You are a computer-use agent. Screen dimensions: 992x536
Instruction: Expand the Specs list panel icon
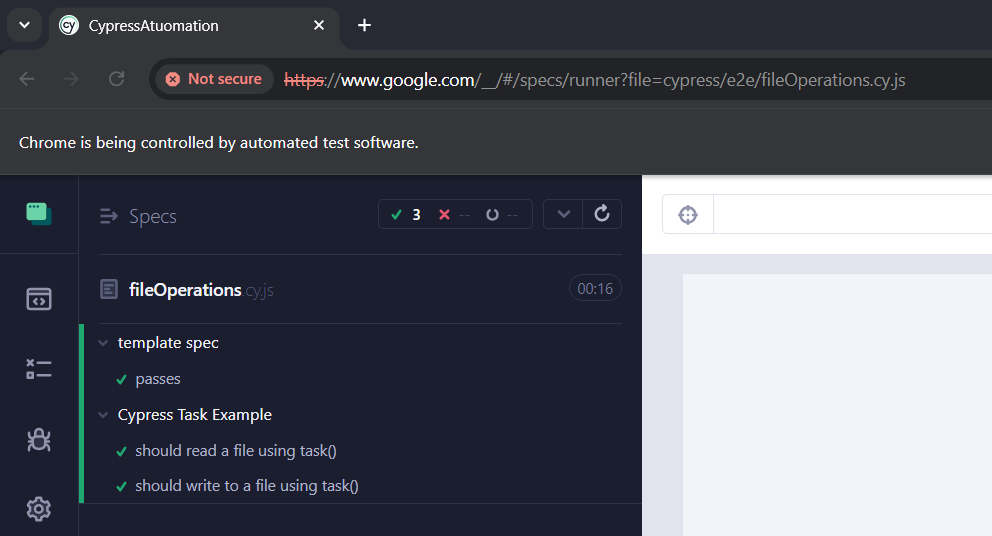pos(109,216)
